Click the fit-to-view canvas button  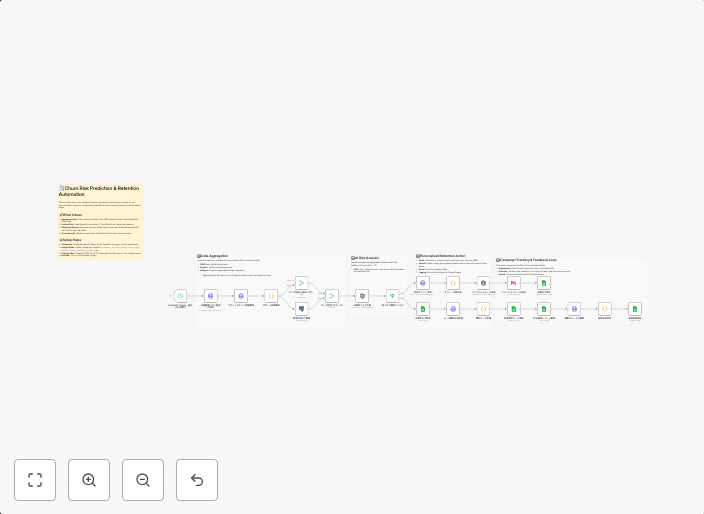pyautogui.click(x=35, y=480)
